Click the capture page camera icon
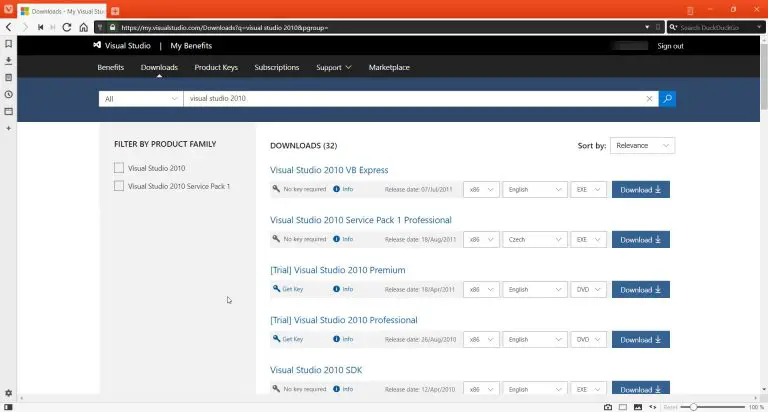This screenshot has width=768, height=412. click(608, 407)
